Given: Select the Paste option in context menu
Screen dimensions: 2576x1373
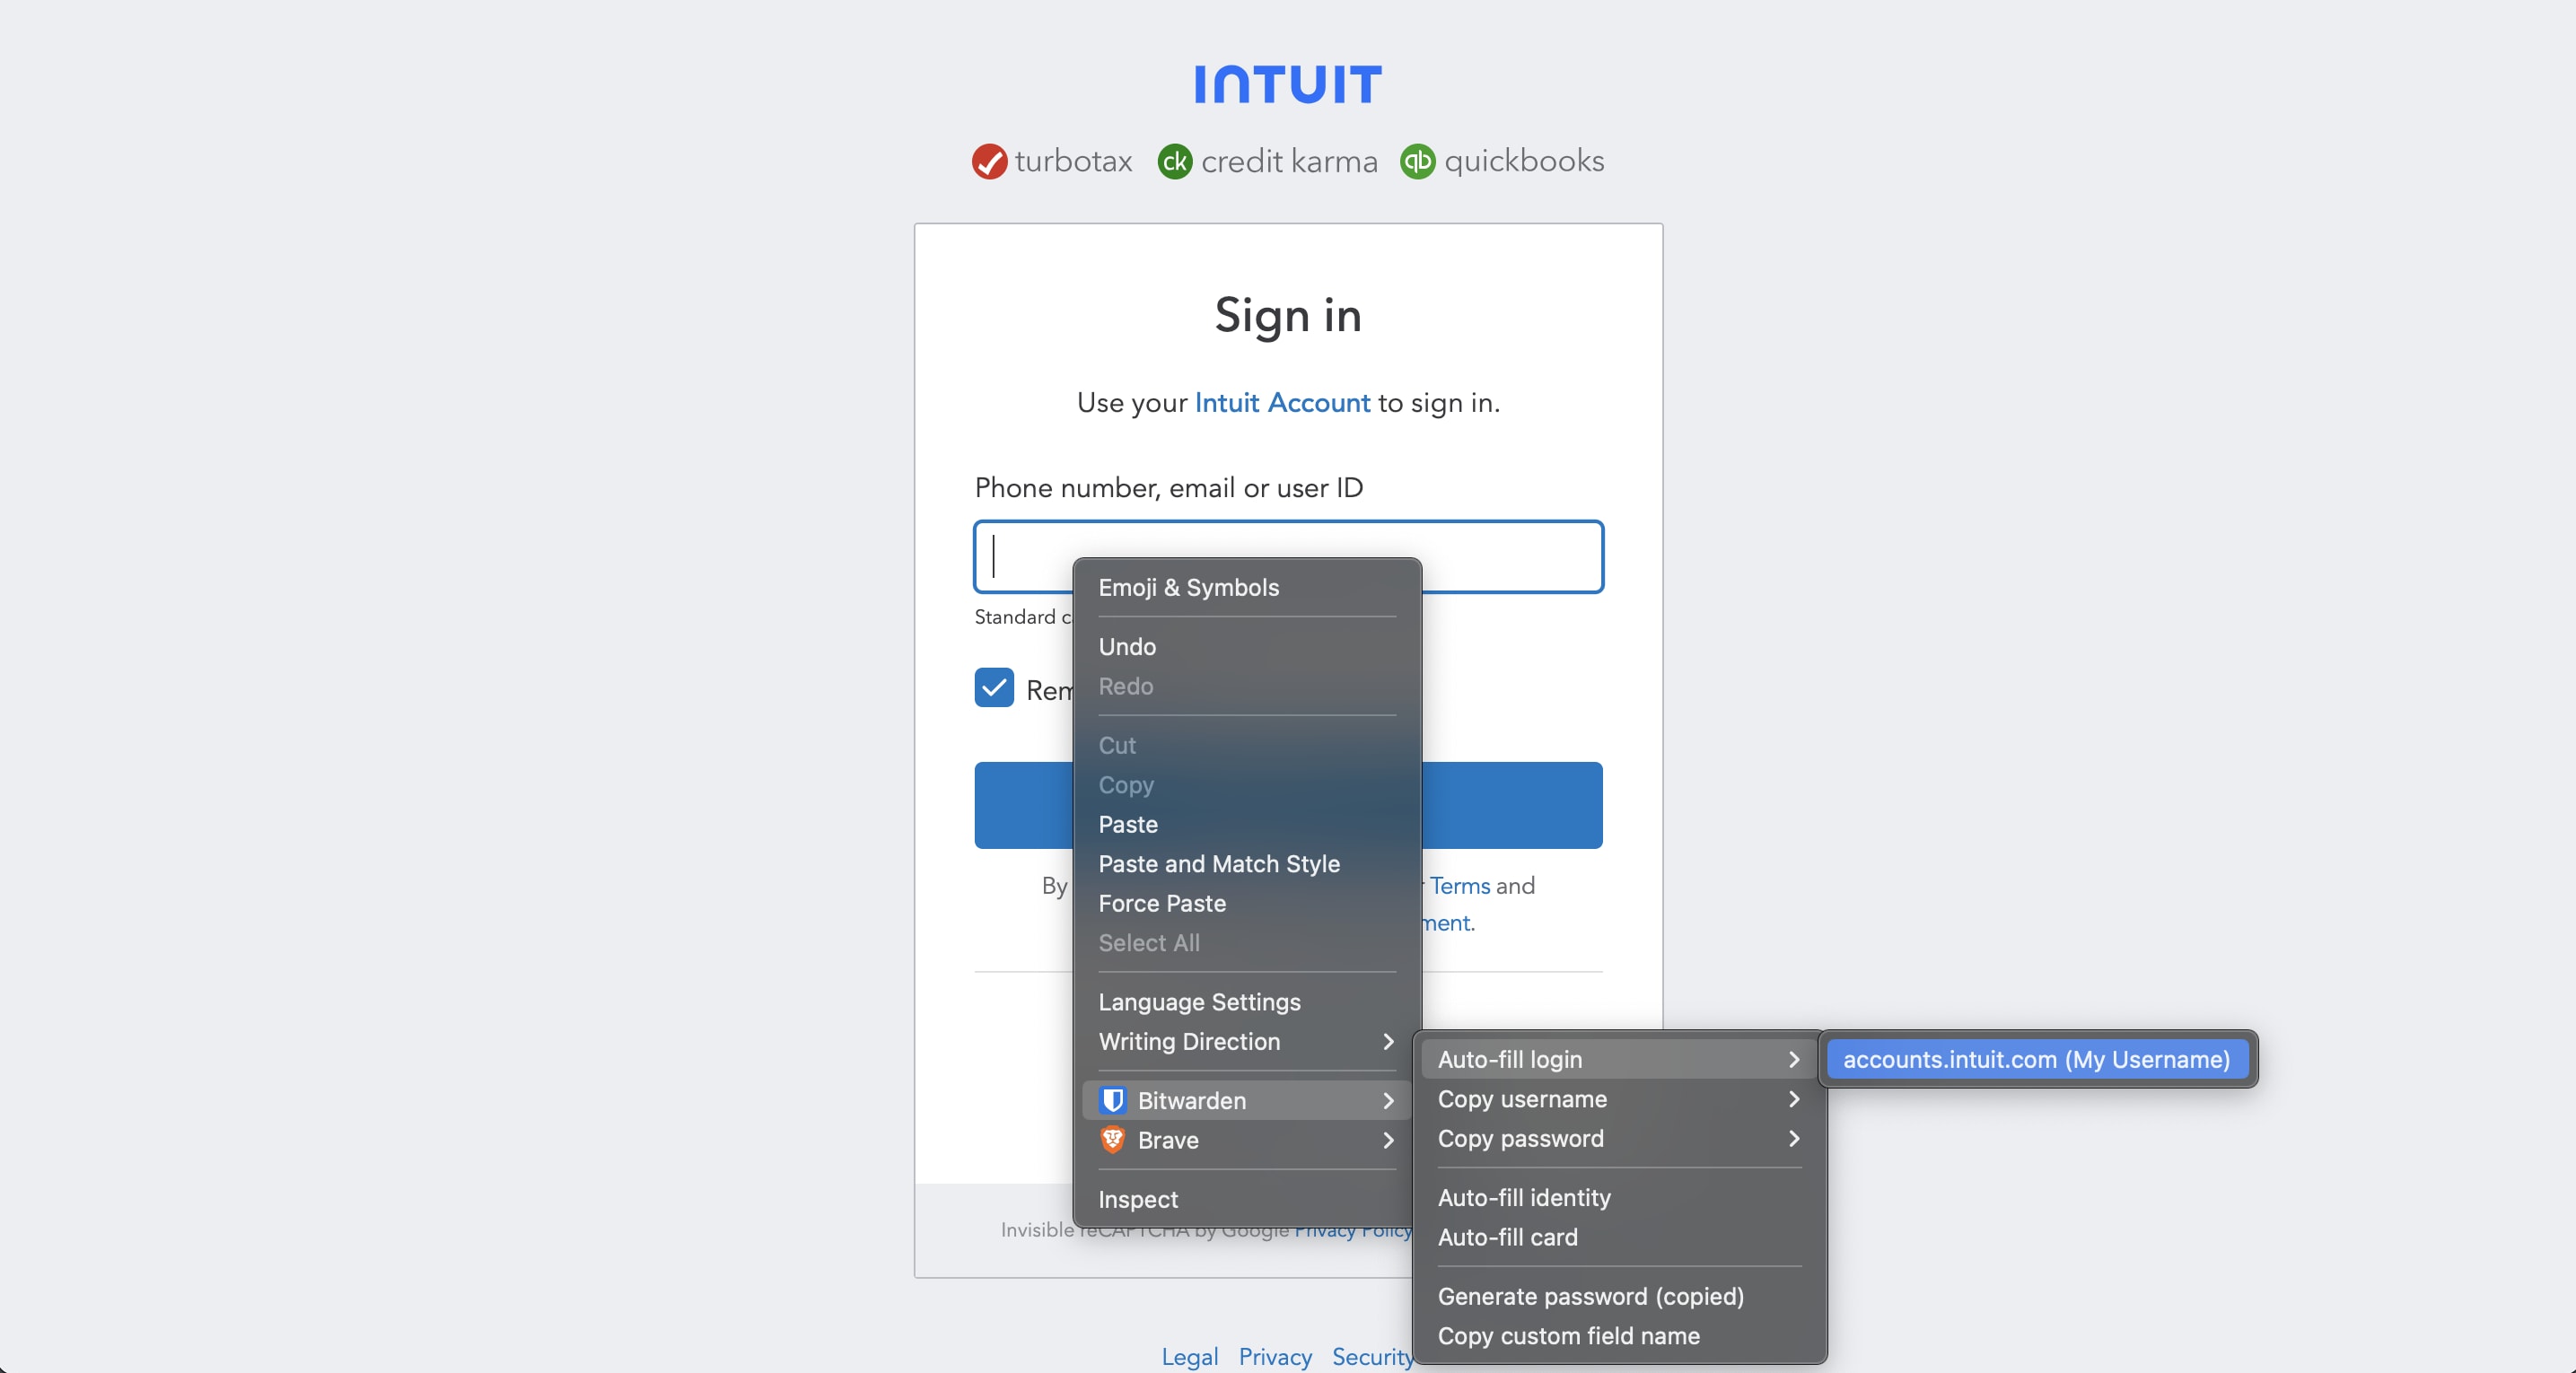Looking at the screenshot, I should (1128, 823).
